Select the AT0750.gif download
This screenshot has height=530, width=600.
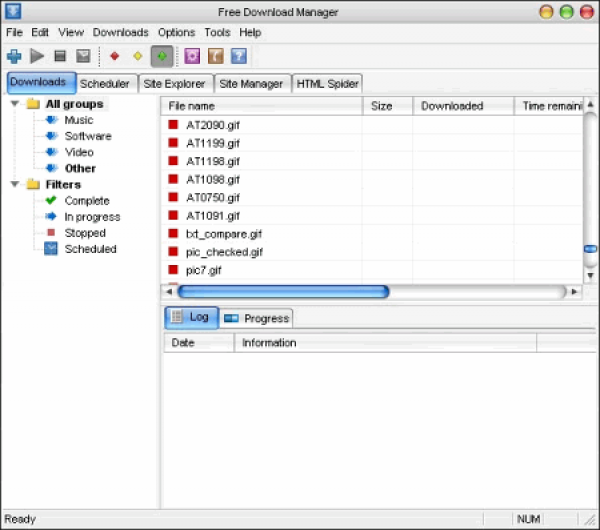[x=213, y=197]
